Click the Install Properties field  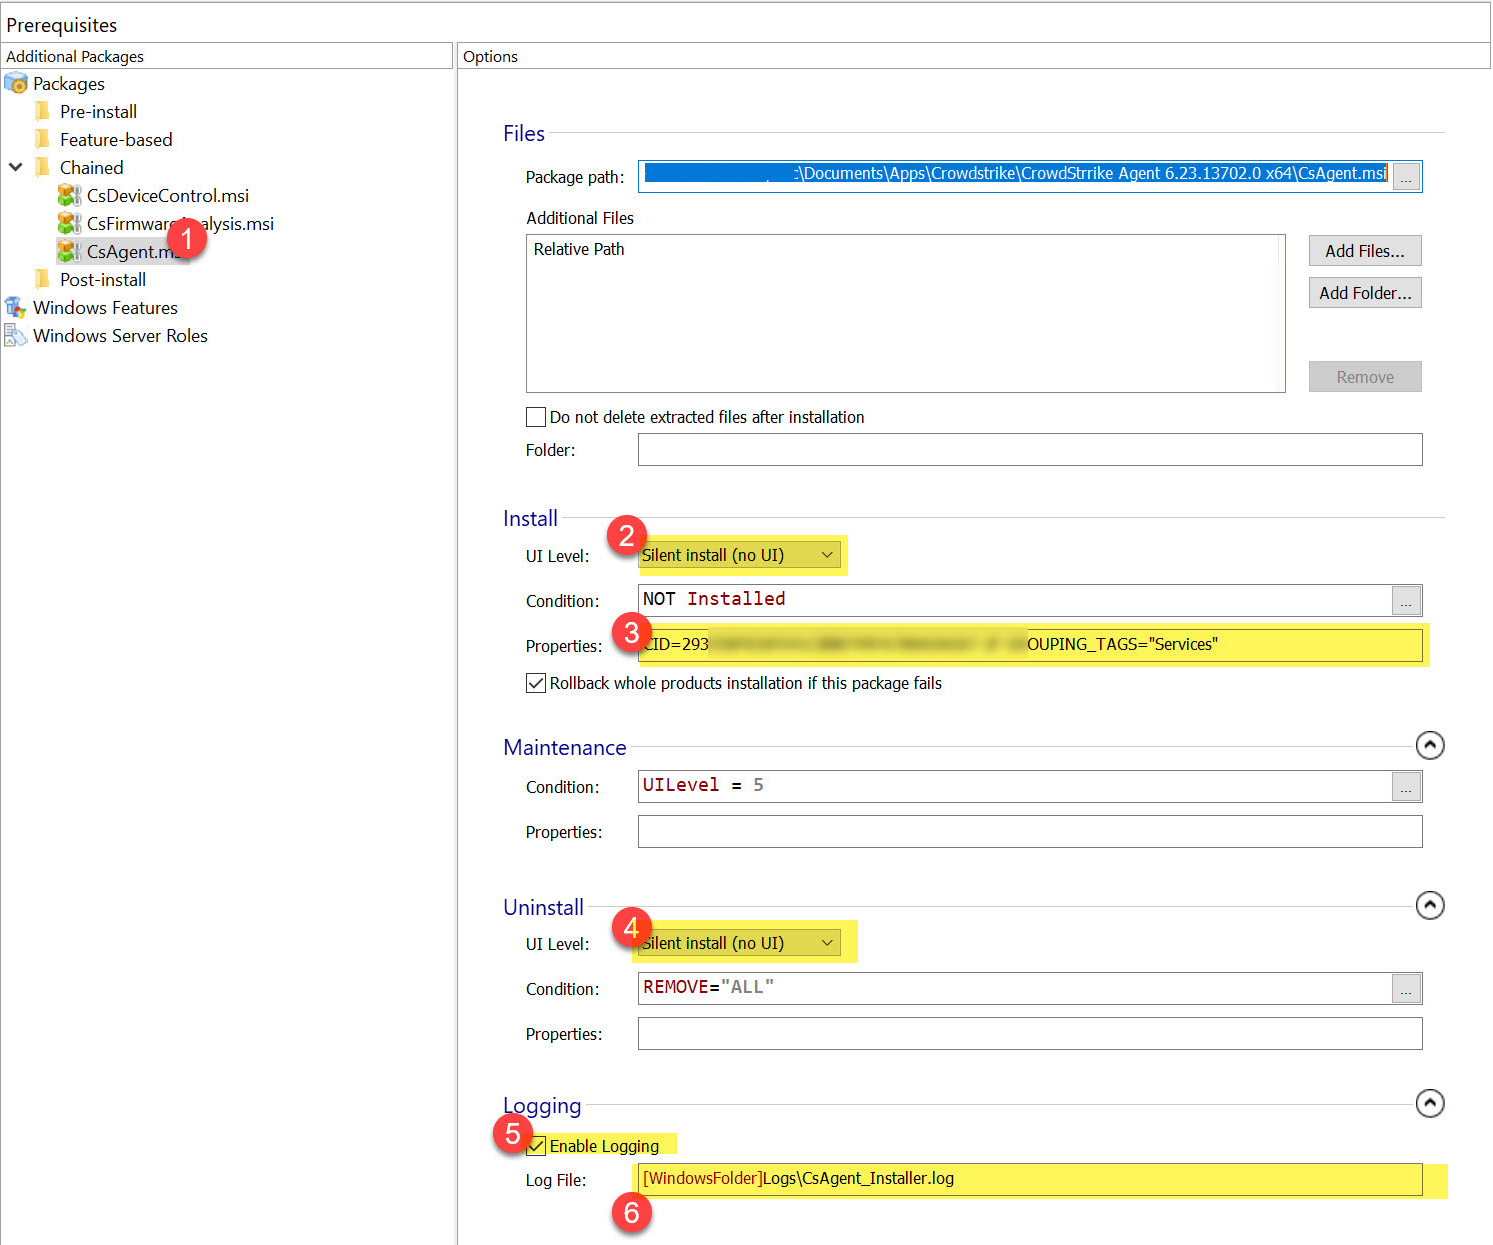[x=1030, y=645]
